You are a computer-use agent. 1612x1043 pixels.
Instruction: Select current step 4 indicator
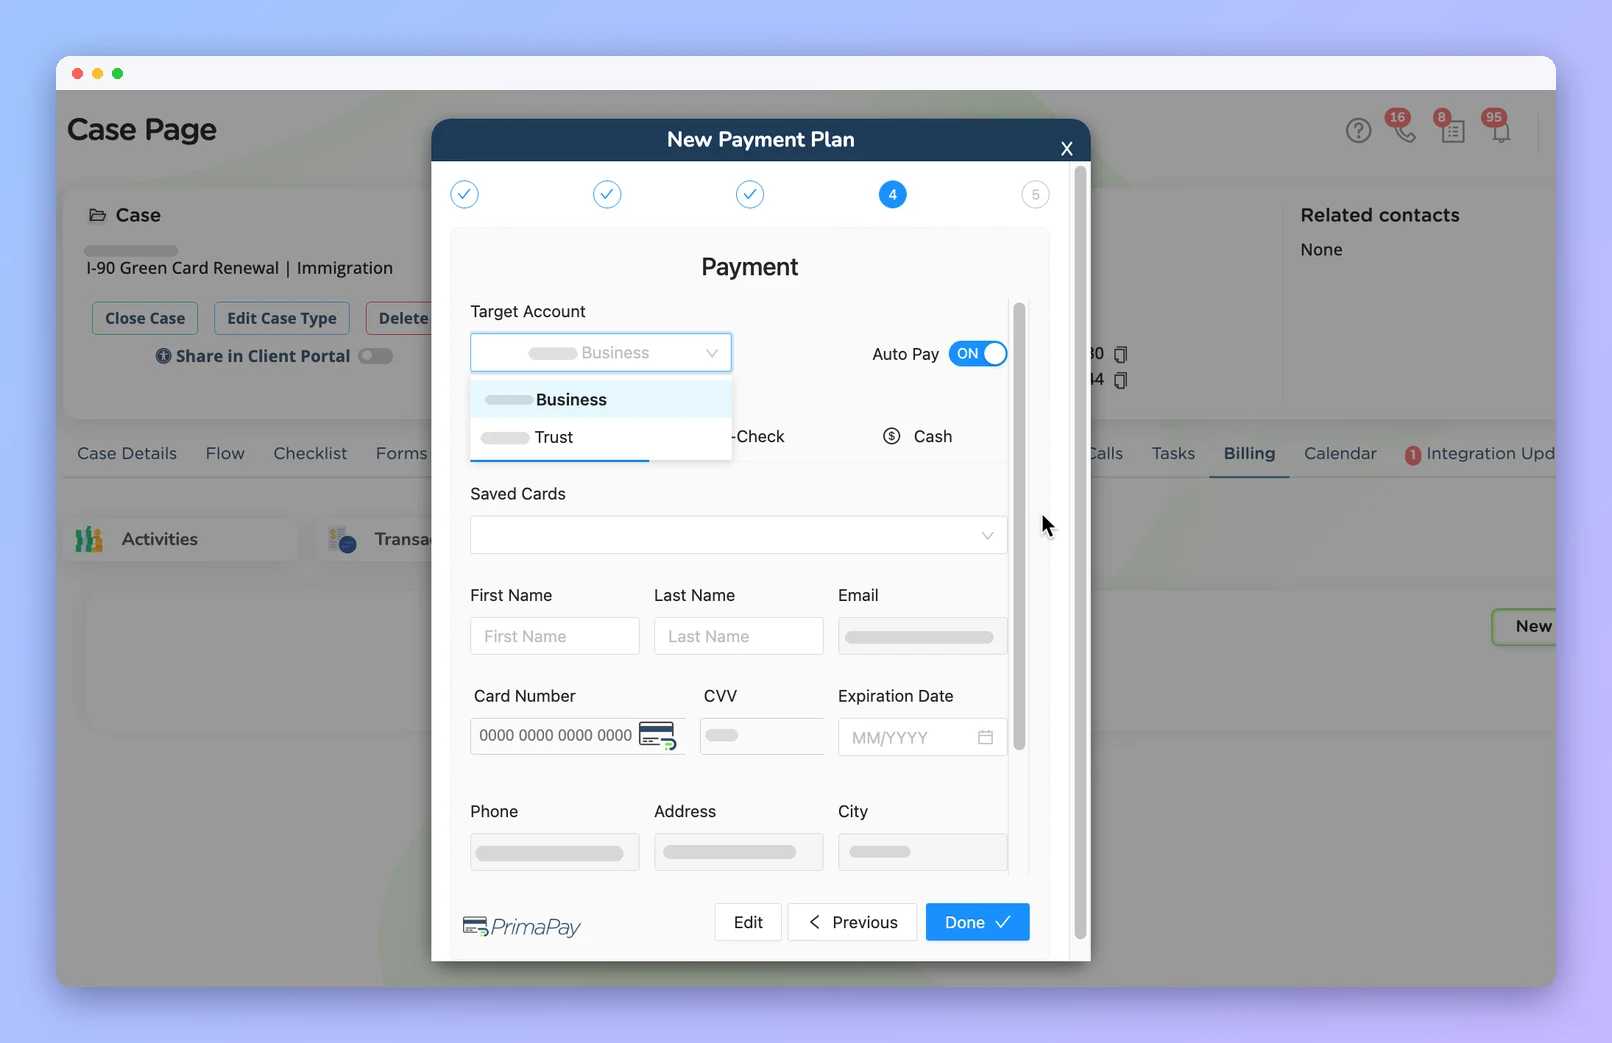pyautogui.click(x=893, y=194)
